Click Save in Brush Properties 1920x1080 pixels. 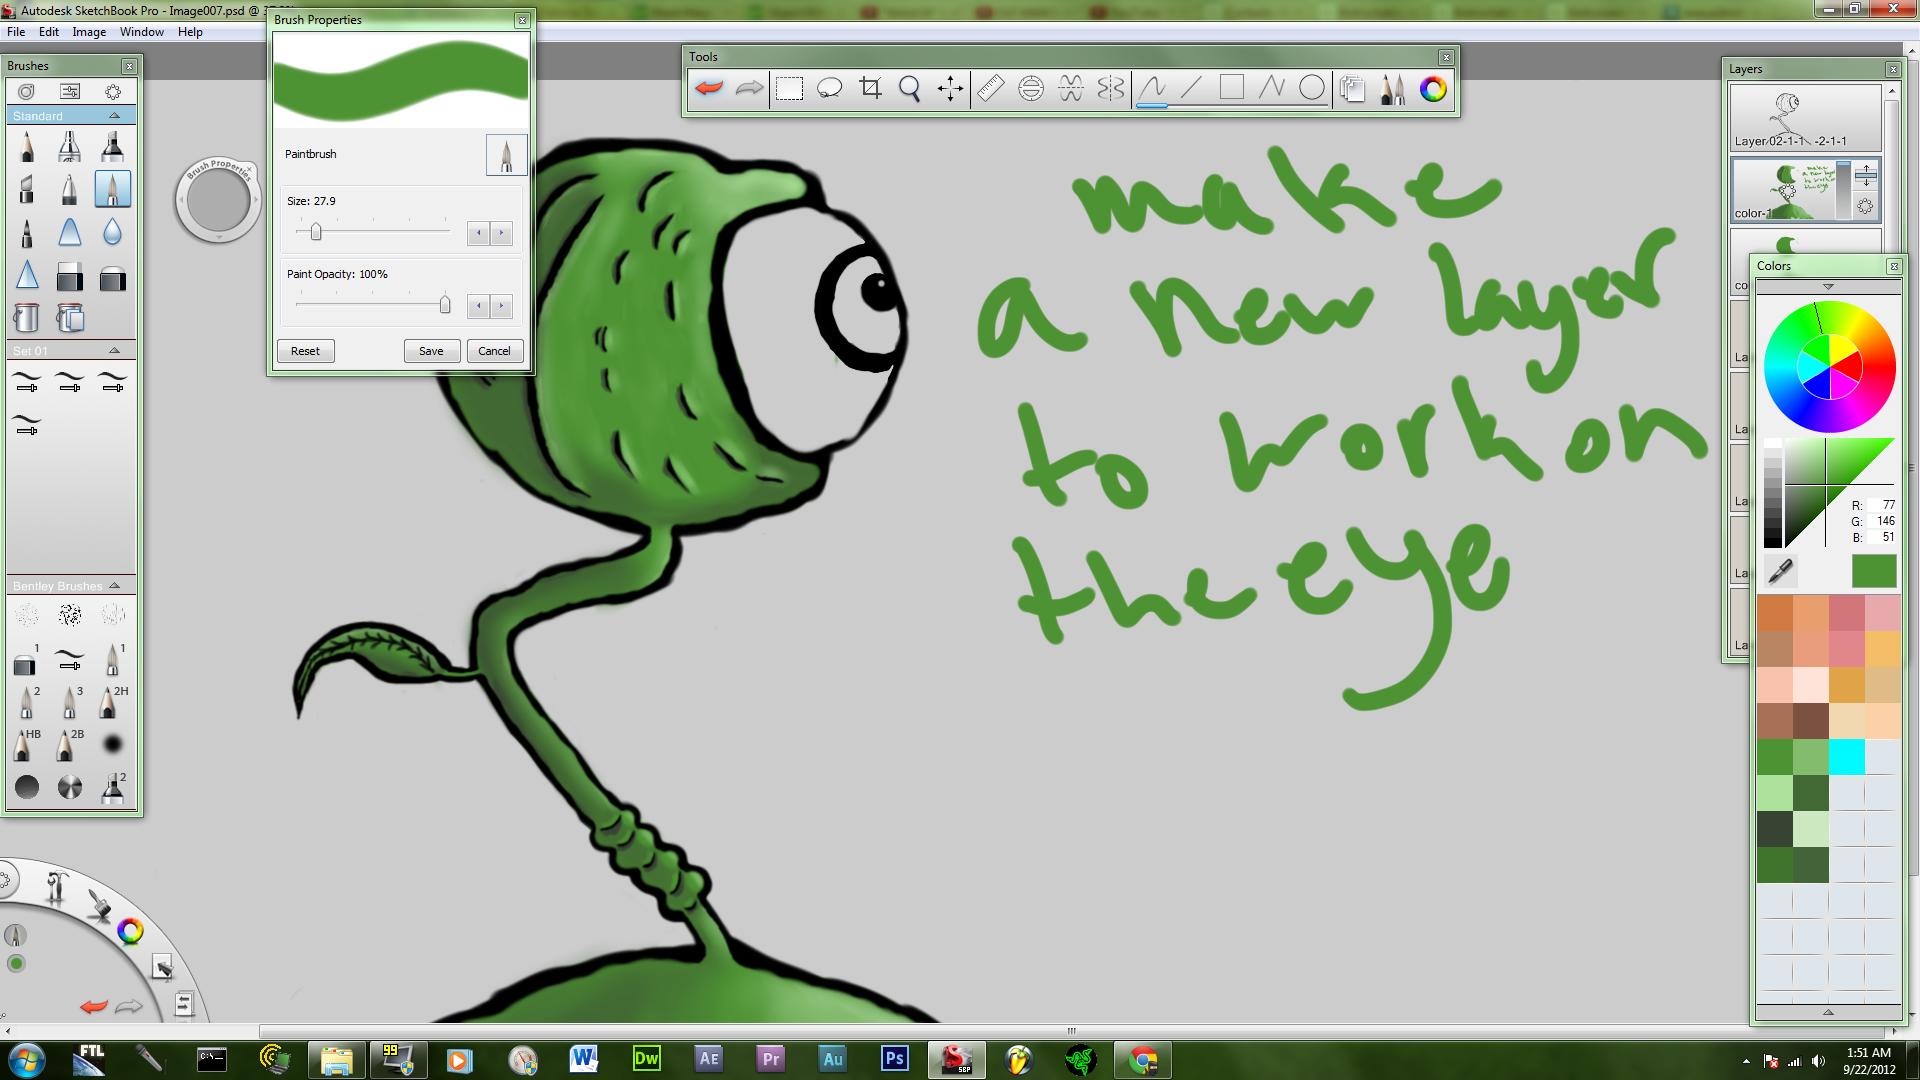click(431, 351)
